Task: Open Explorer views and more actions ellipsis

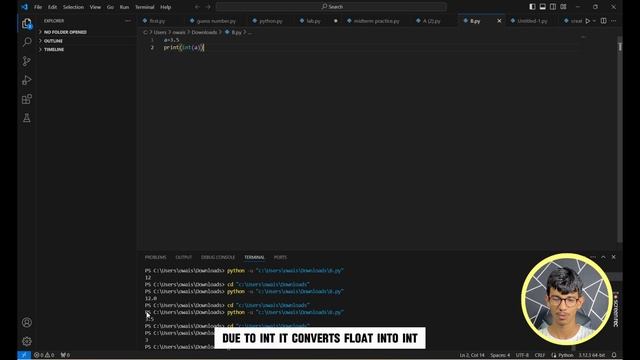Action: pos(128,21)
